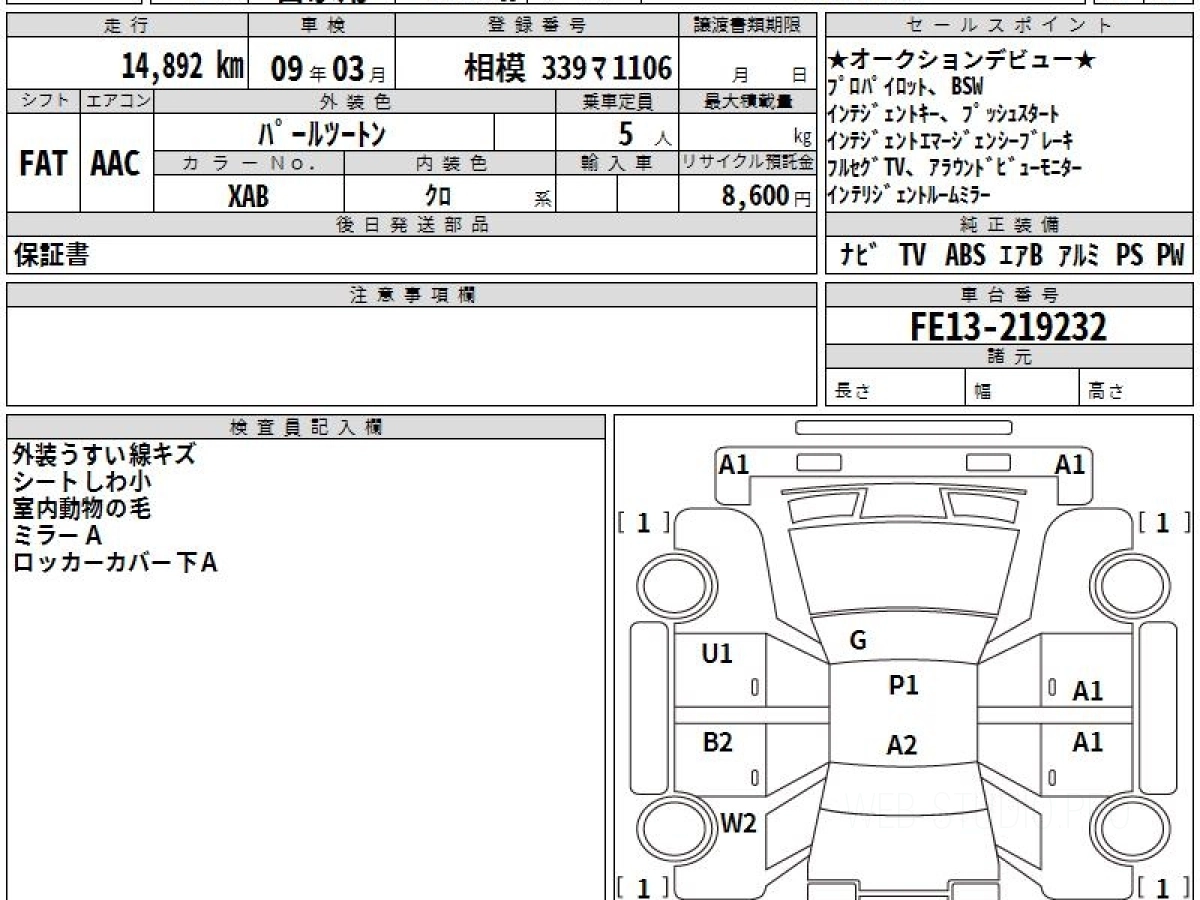This screenshot has width=1200, height=900.
Task: Click the U1 damage marker on the car diagram
Action: (x=717, y=654)
